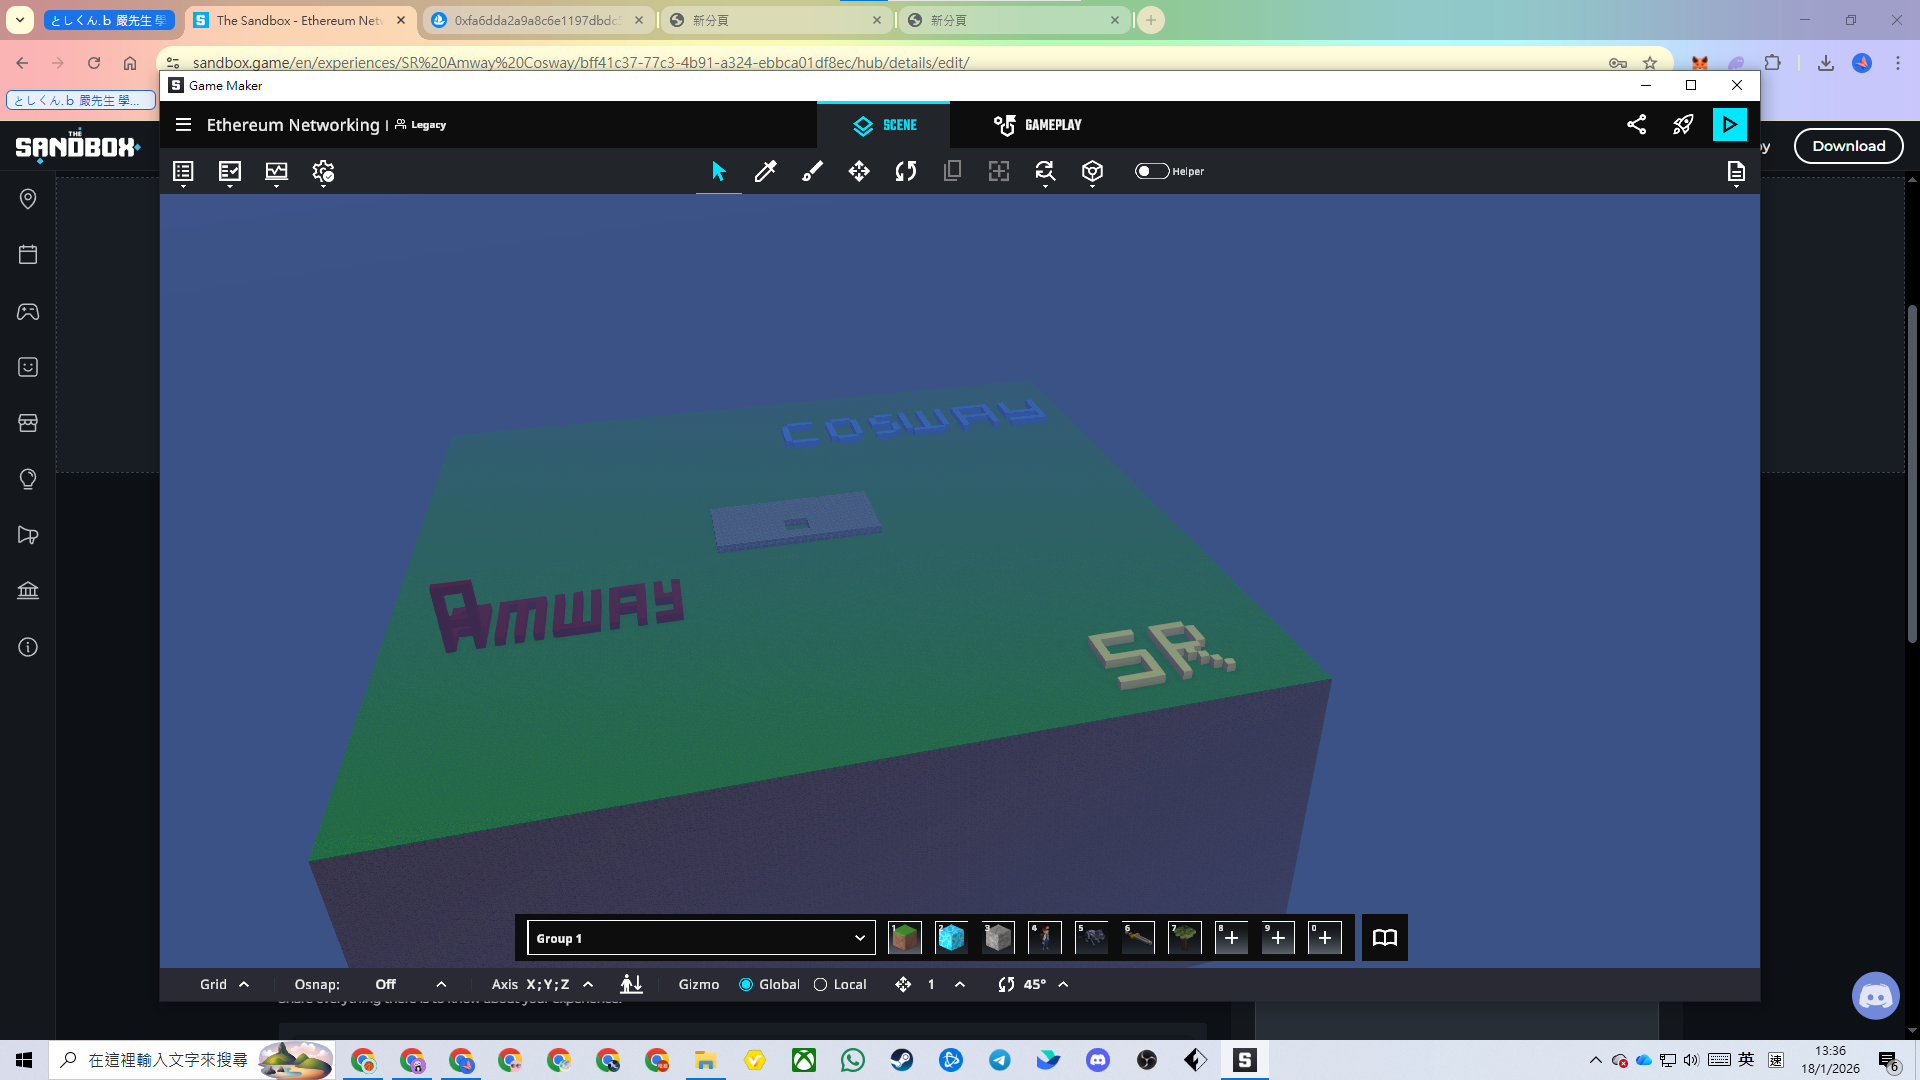The height and width of the screenshot is (1080, 1920).
Task: Open the map pin icon in Sandbox sidebar
Action: point(28,199)
